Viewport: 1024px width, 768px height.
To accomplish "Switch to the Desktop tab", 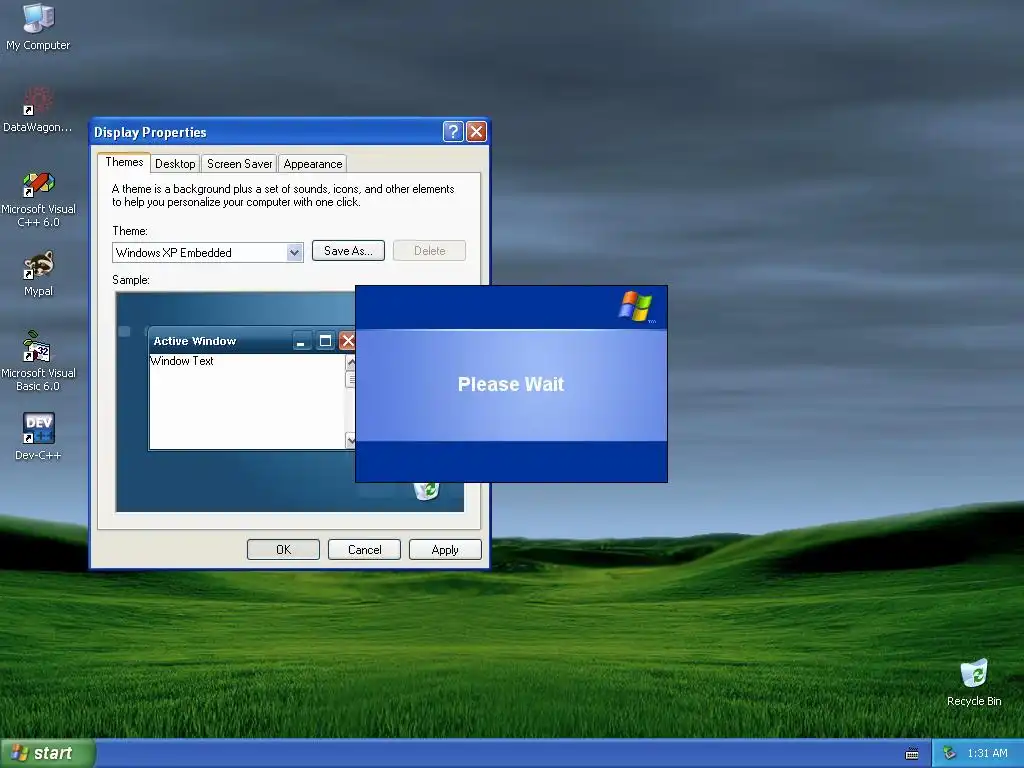I will coord(175,164).
